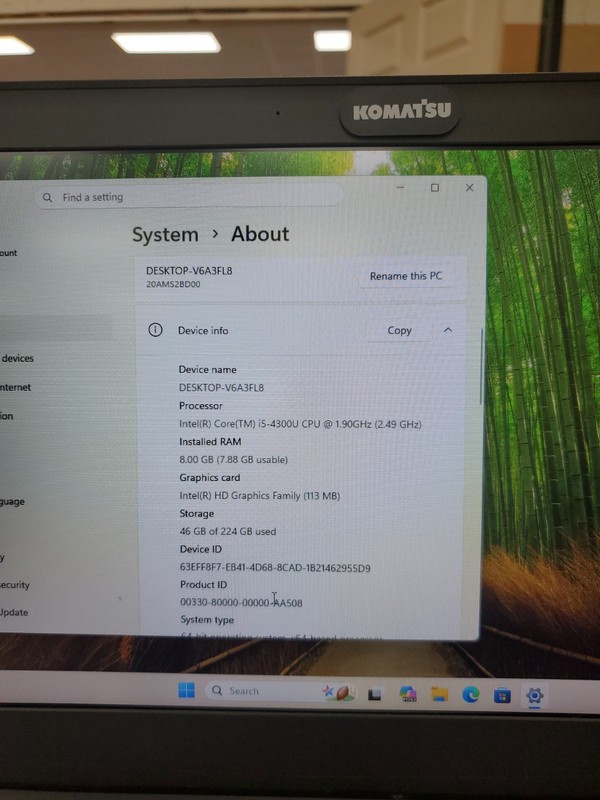Click the model number 20AMS2BD00

tap(173, 284)
